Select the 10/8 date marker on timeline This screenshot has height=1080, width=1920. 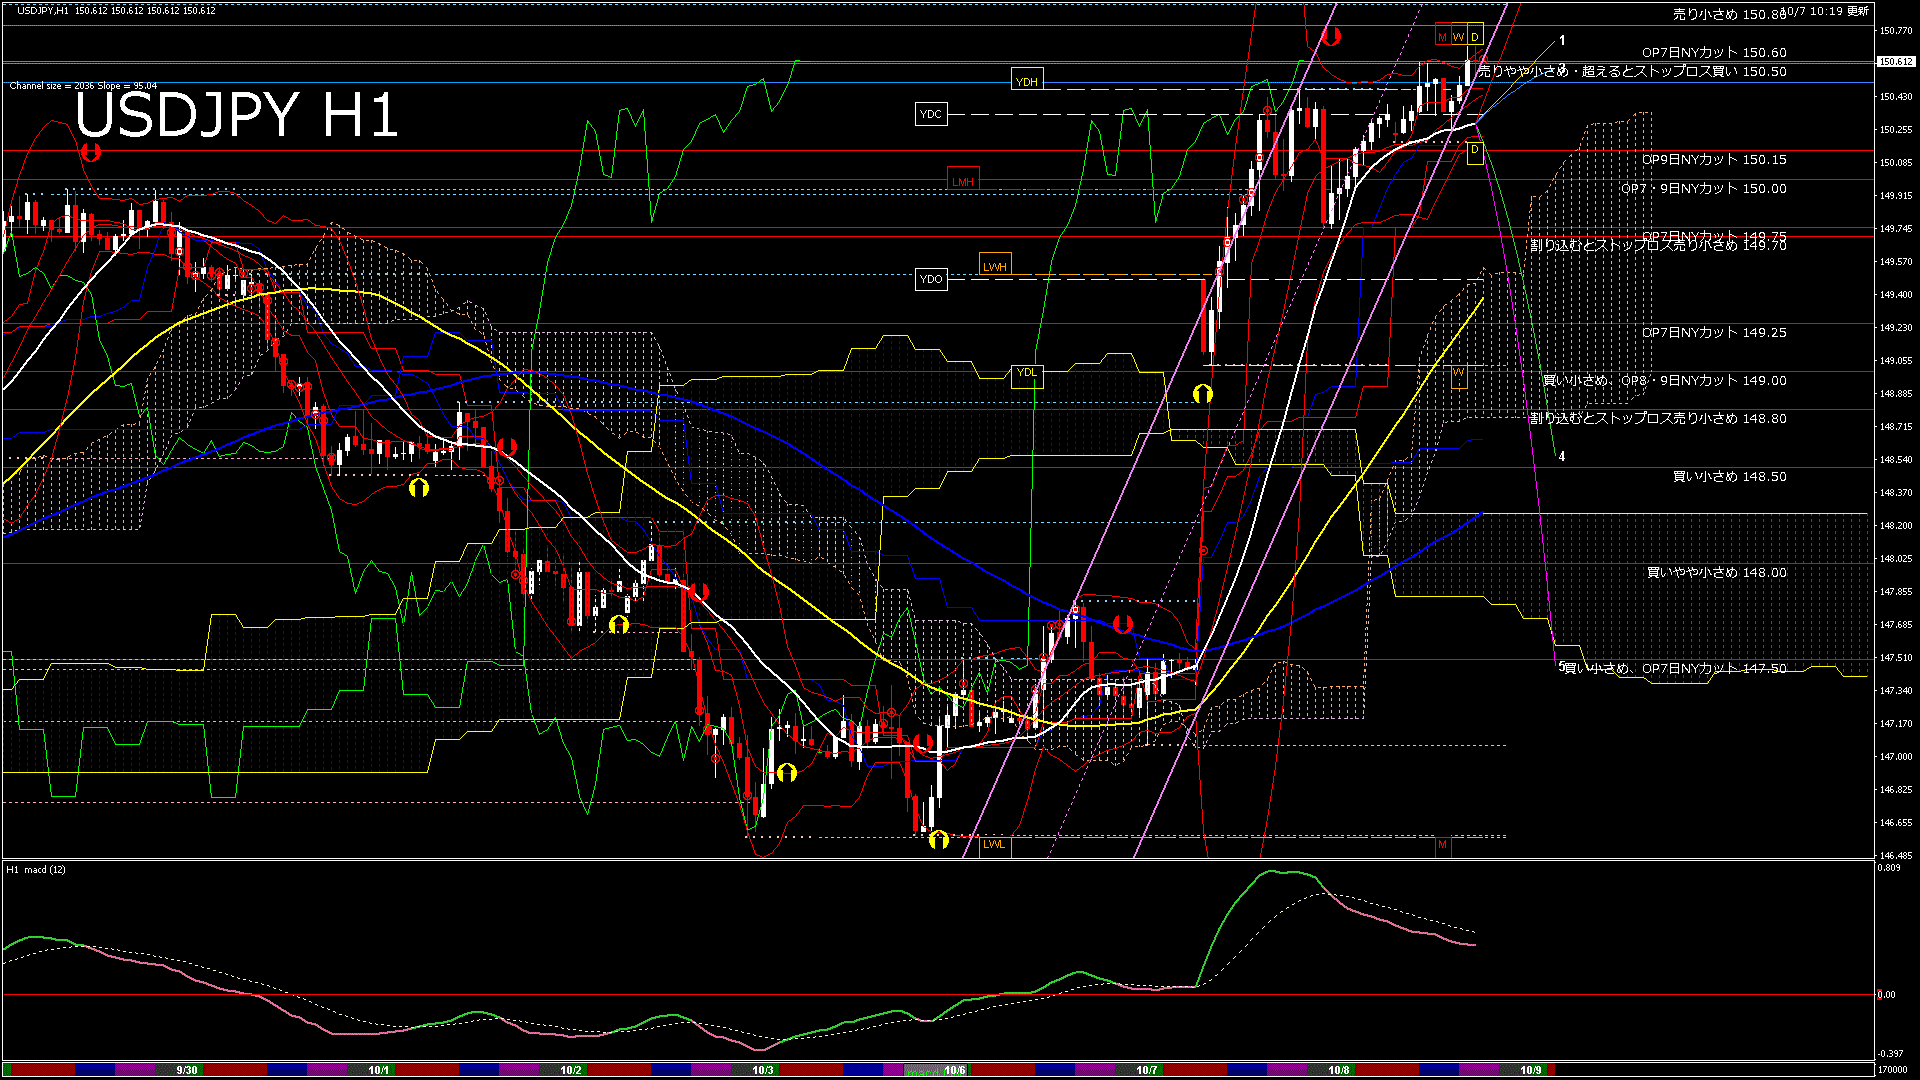pos(1338,1070)
